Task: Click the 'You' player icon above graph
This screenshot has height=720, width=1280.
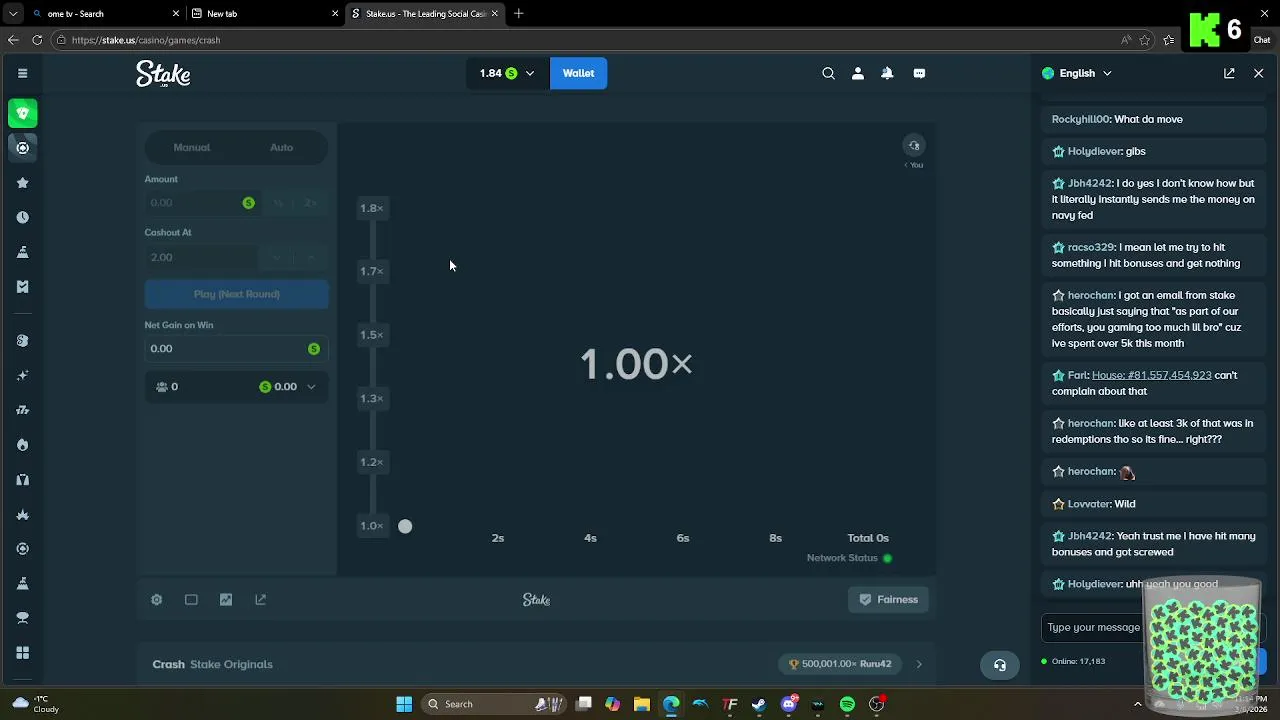Action: click(x=913, y=146)
